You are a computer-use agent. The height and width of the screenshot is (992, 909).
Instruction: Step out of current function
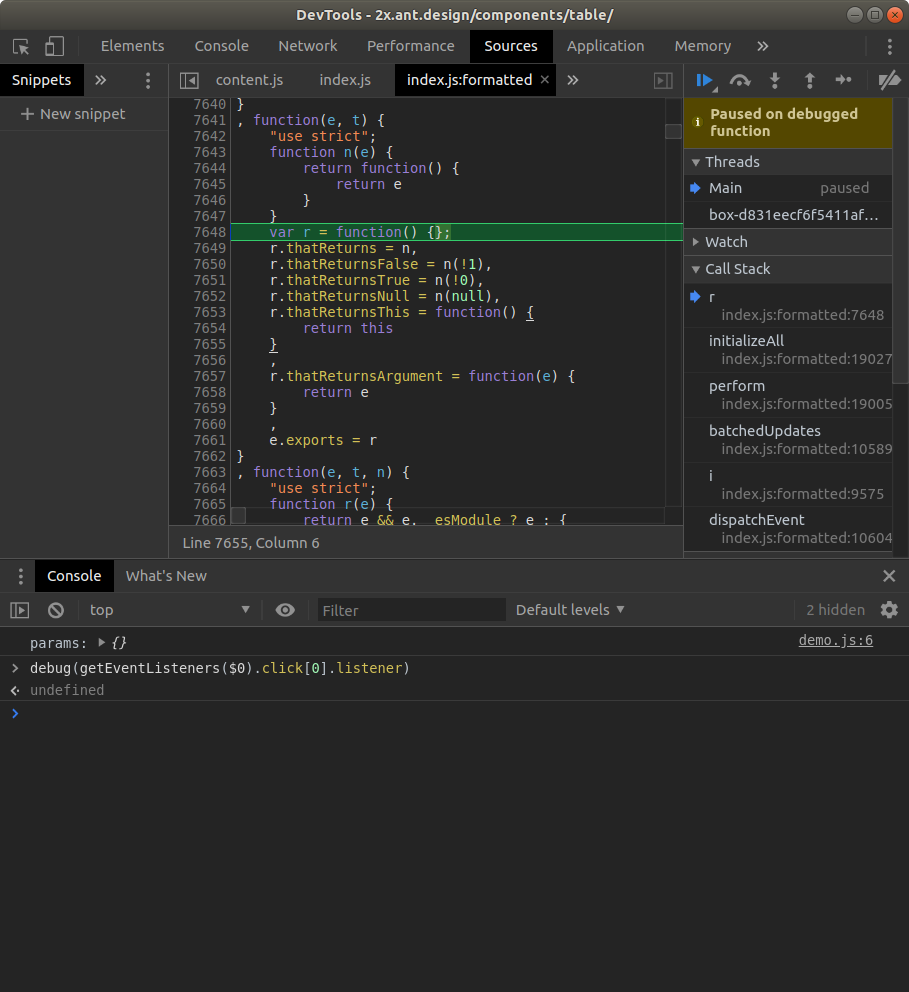(809, 80)
